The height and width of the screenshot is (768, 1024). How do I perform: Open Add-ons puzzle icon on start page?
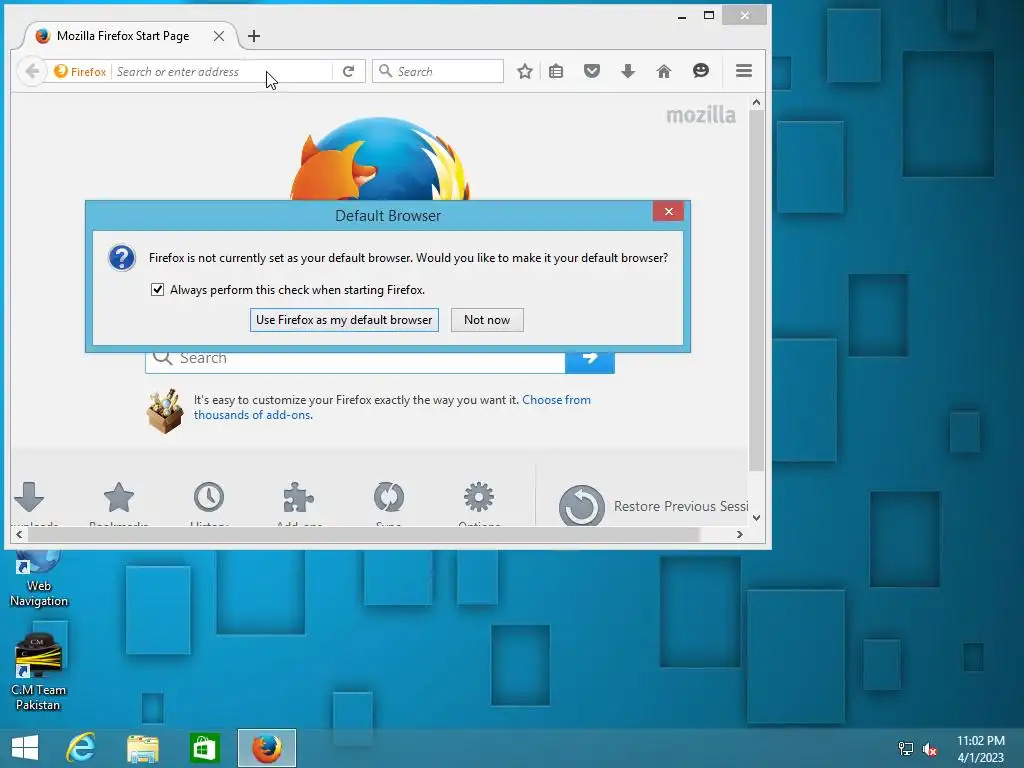tap(298, 498)
